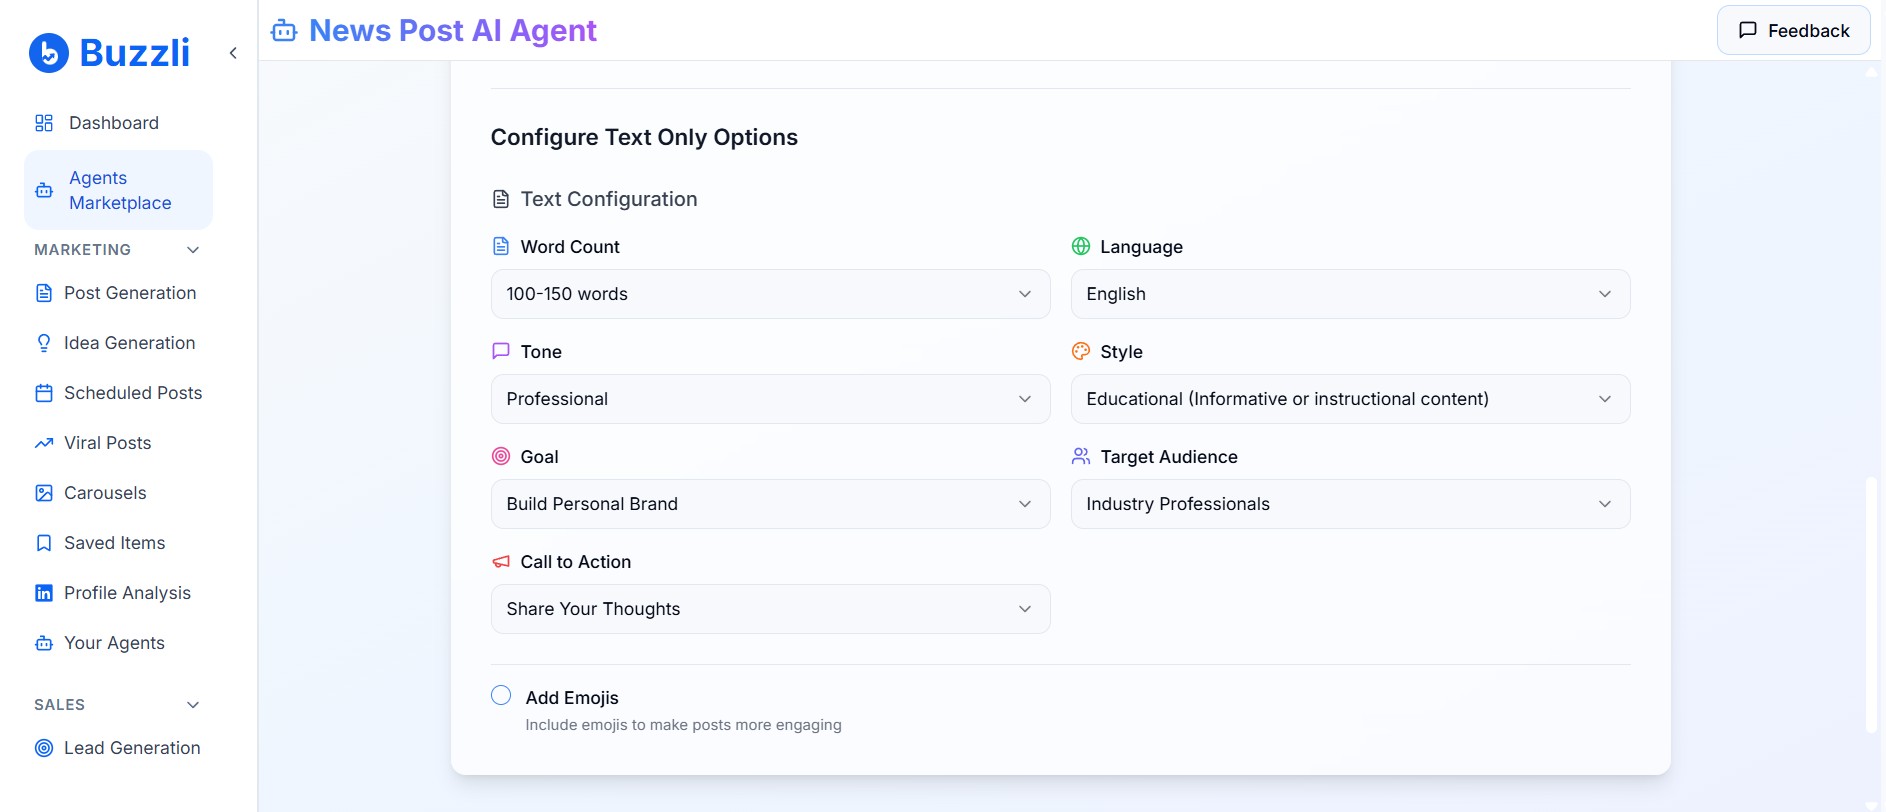Click the Saved Items bookmark icon
The width and height of the screenshot is (1886, 812).
click(44, 543)
